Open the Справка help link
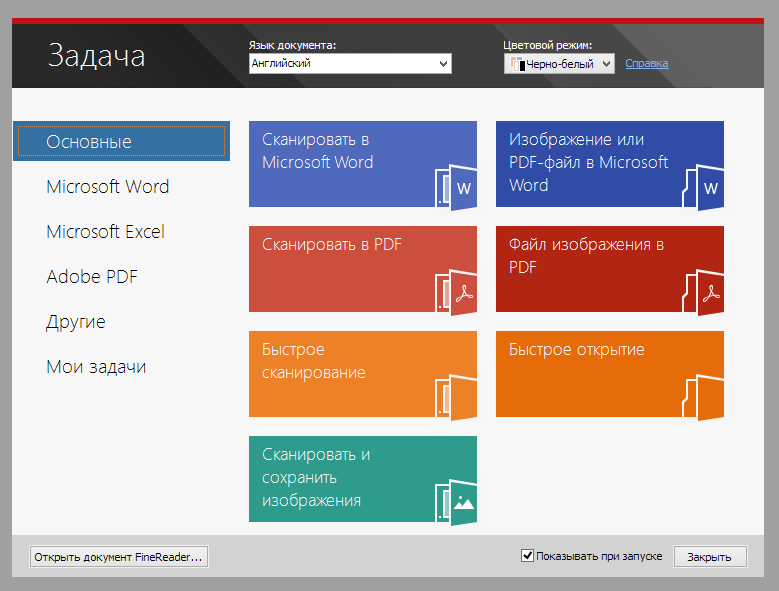 pyautogui.click(x=647, y=64)
